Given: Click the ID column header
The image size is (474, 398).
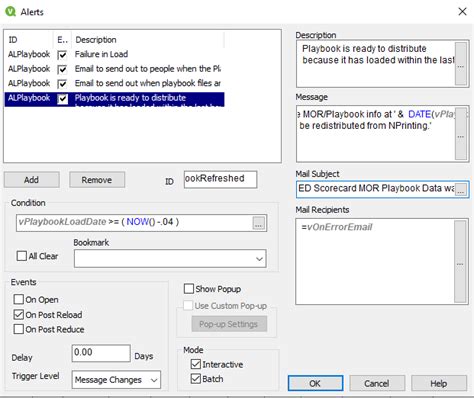Looking at the screenshot, I should point(29,40).
